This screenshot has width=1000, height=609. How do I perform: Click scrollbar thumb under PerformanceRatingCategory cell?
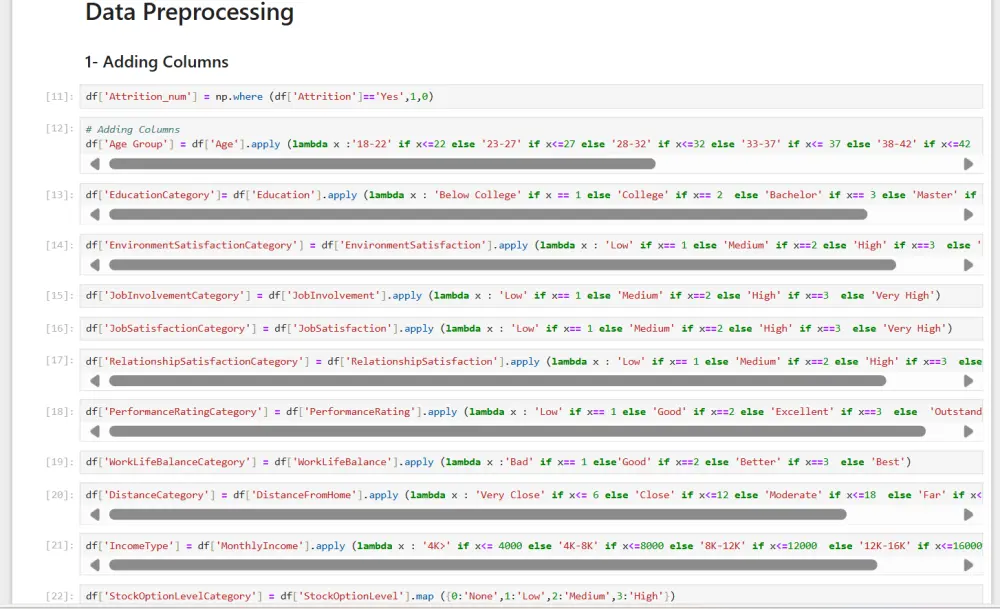pyautogui.click(x=517, y=432)
